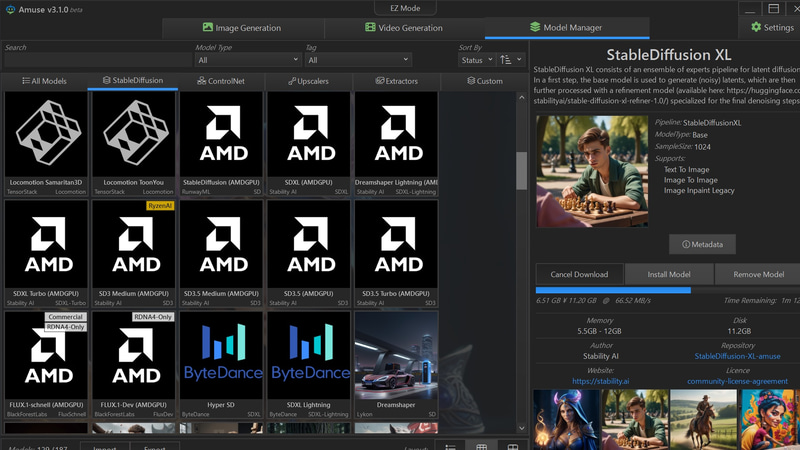
Task: Click the download speed text 66.52 MB/s
Action: point(633,301)
